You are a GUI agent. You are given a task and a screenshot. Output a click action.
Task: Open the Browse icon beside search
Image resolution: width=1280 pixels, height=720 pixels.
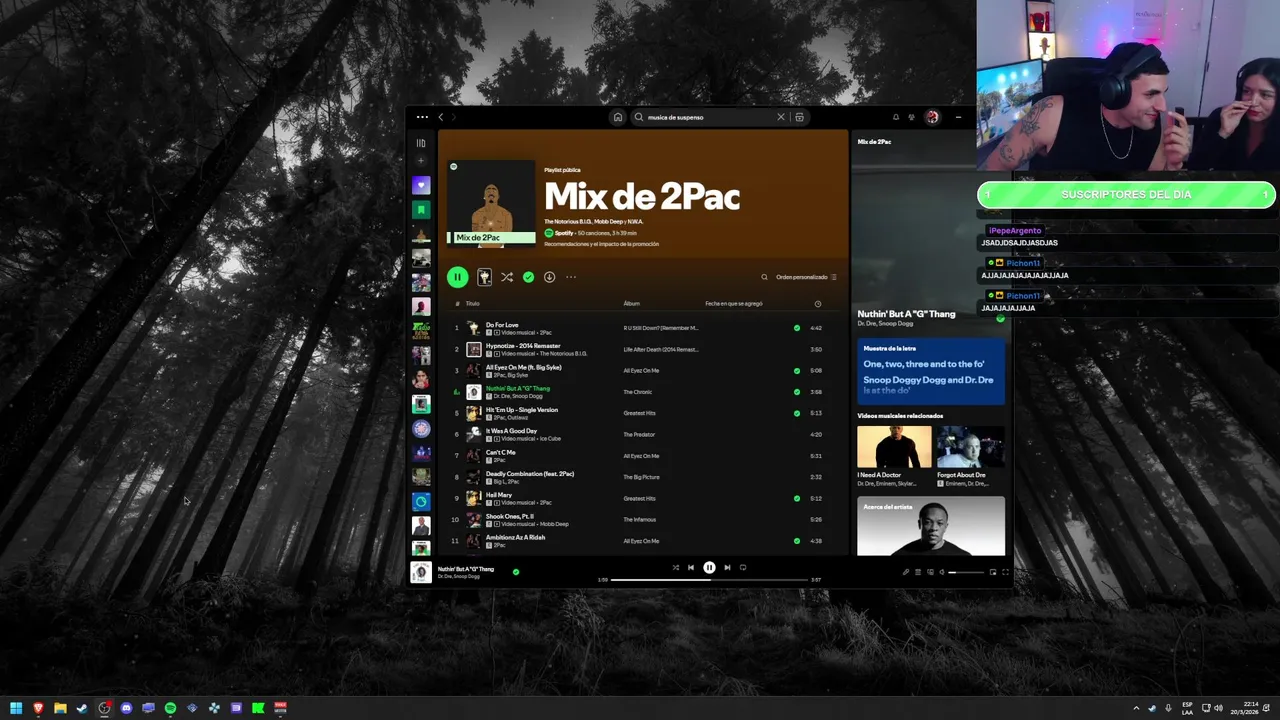pyautogui.click(x=799, y=117)
